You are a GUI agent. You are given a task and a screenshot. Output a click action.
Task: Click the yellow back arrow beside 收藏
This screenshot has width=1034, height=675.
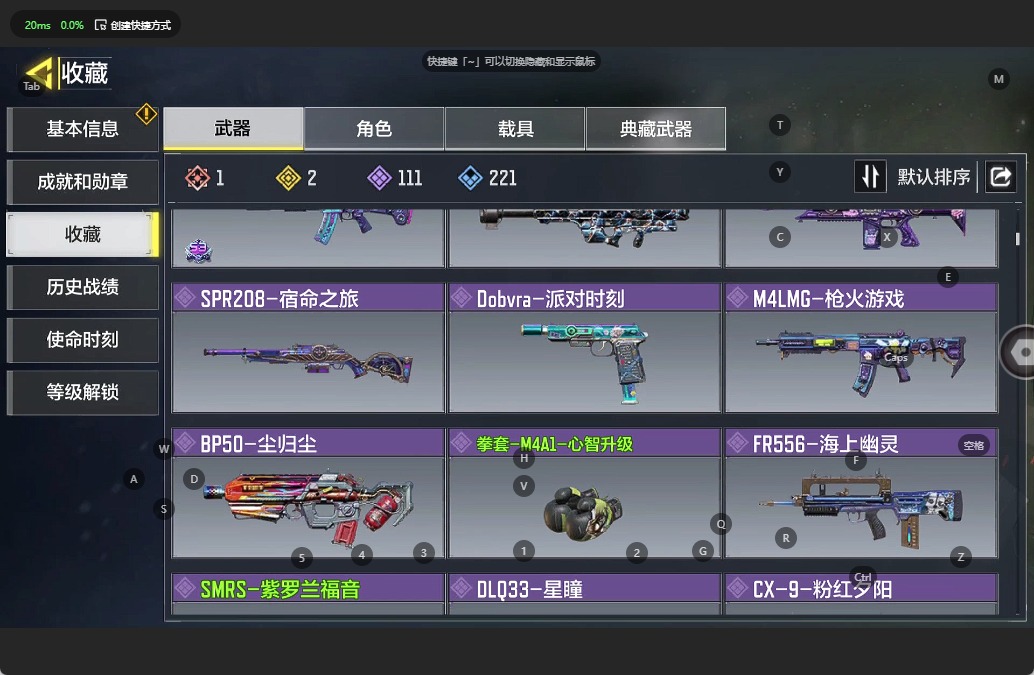coord(38,73)
